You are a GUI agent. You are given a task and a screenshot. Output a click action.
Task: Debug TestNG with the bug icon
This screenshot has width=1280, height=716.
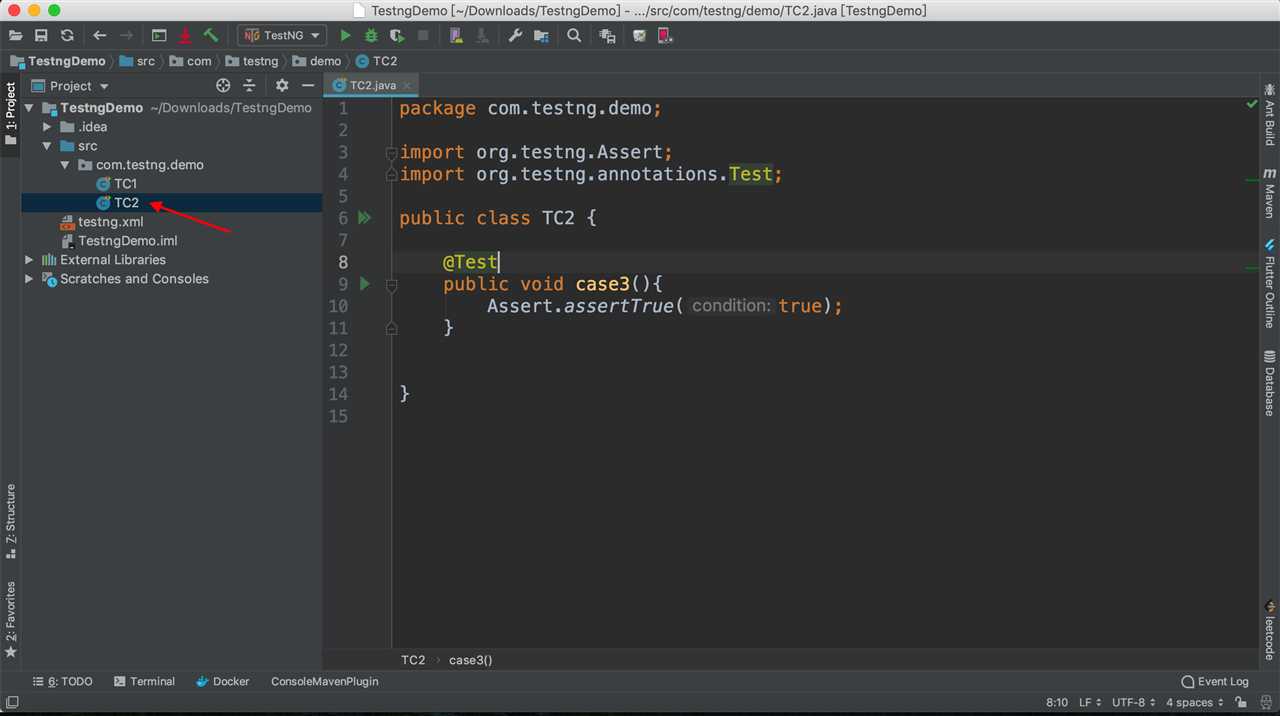[x=371, y=35]
